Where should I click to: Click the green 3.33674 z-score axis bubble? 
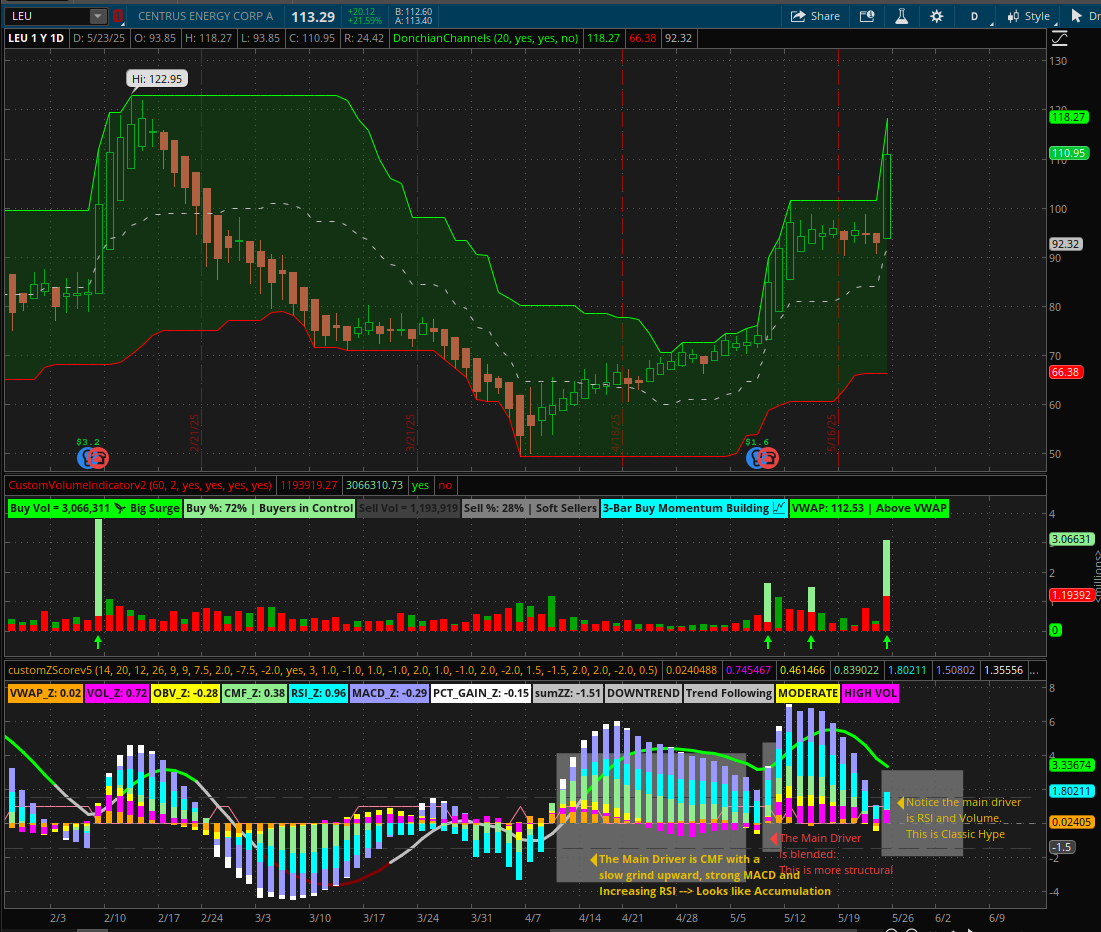(1072, 765)
